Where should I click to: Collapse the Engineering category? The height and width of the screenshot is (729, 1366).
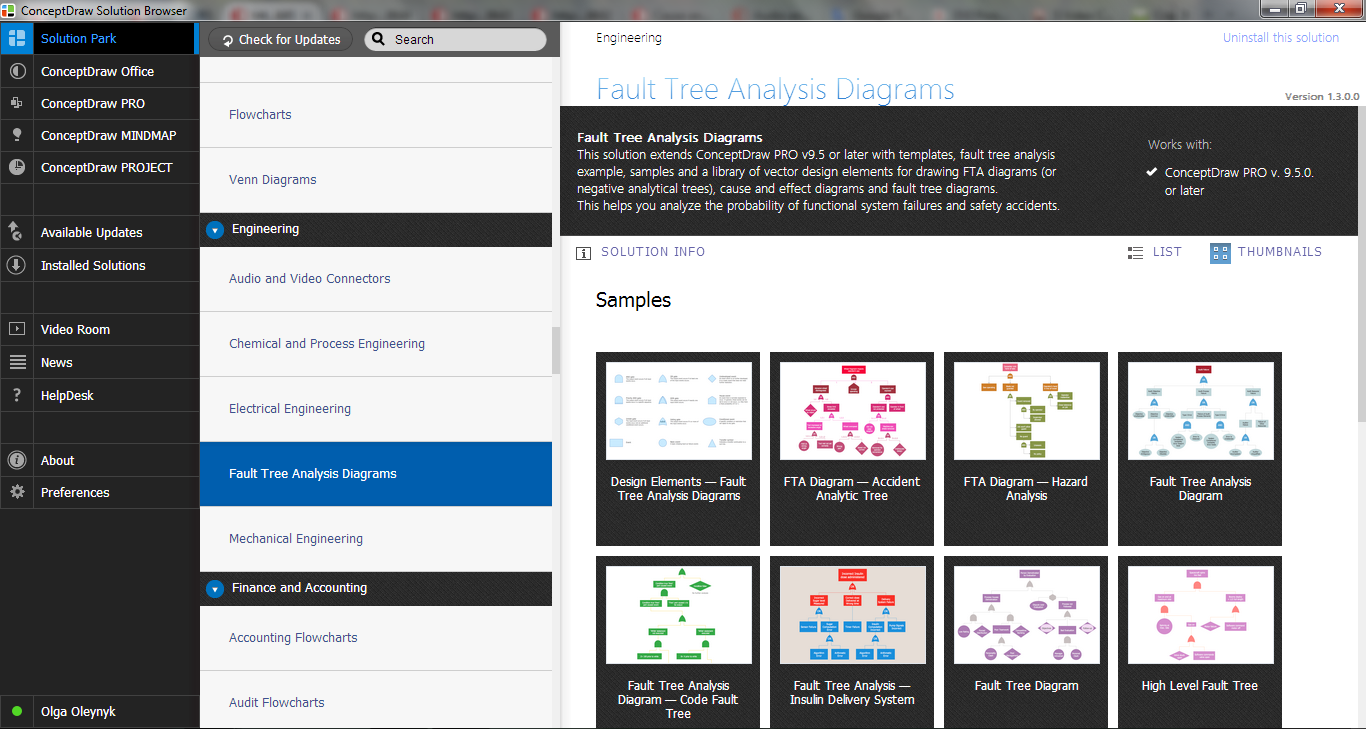[214, 229]
